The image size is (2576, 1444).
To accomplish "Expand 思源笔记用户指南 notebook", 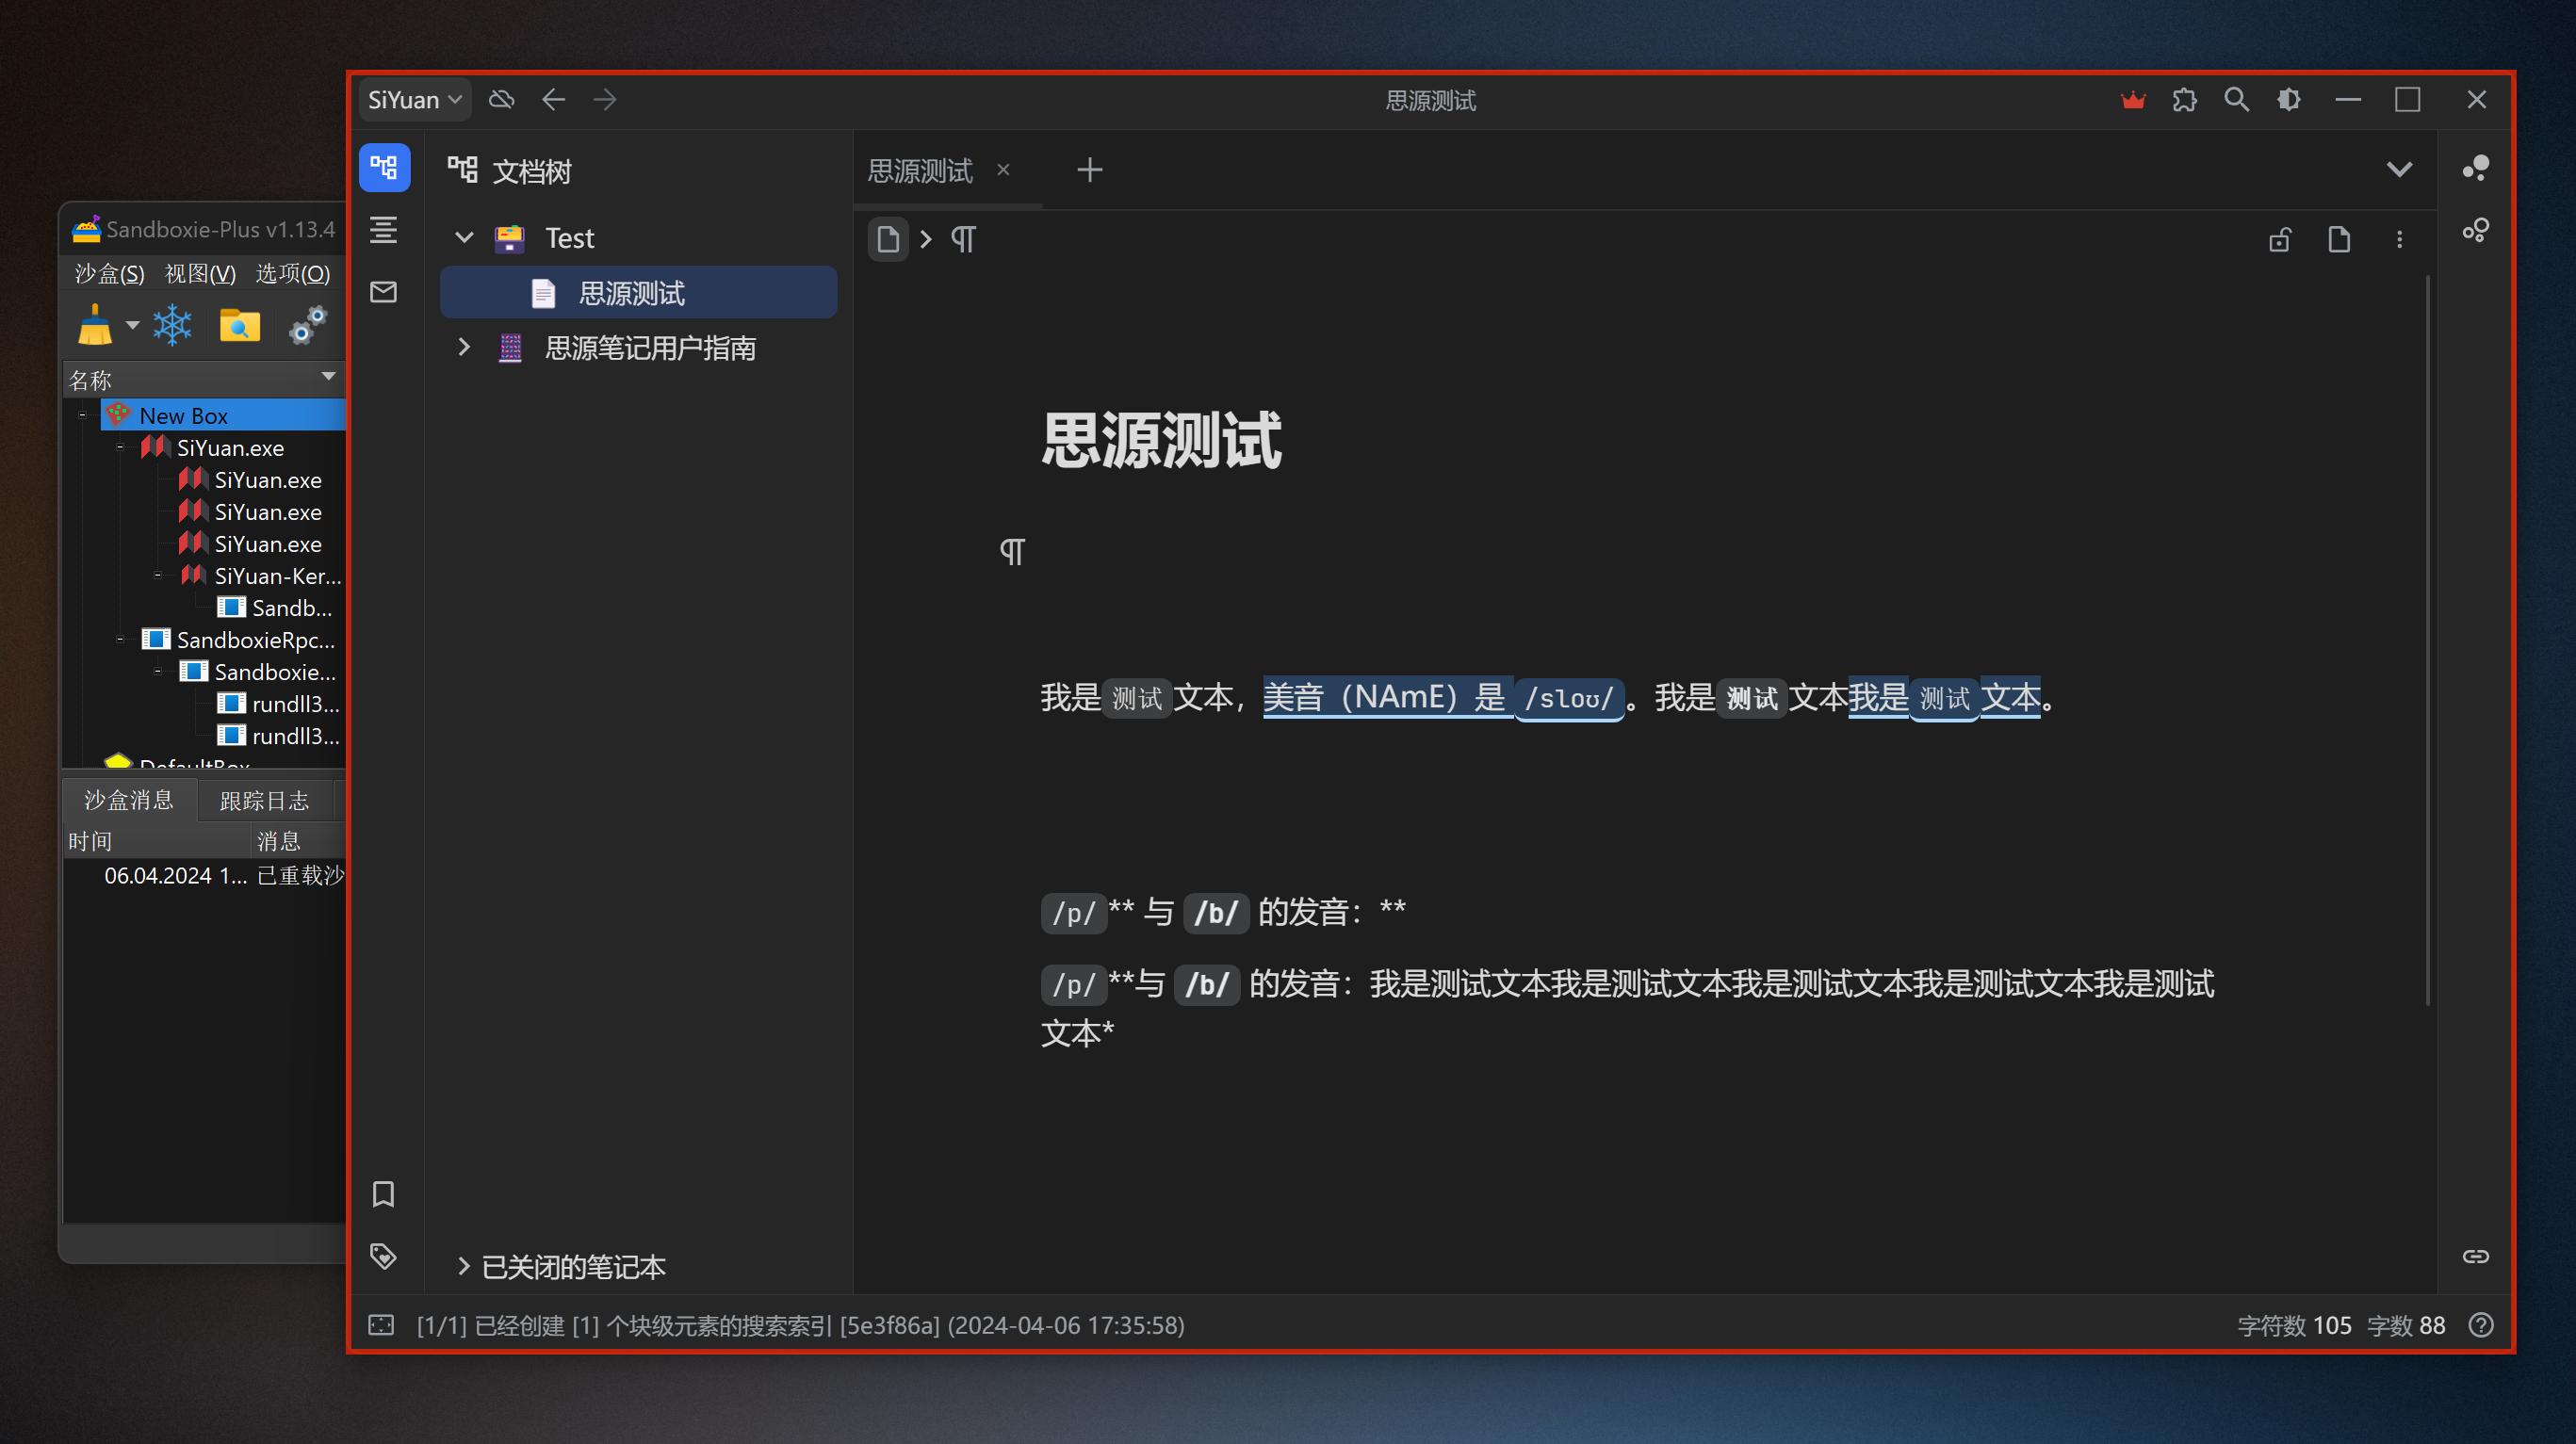I will 464,347.
